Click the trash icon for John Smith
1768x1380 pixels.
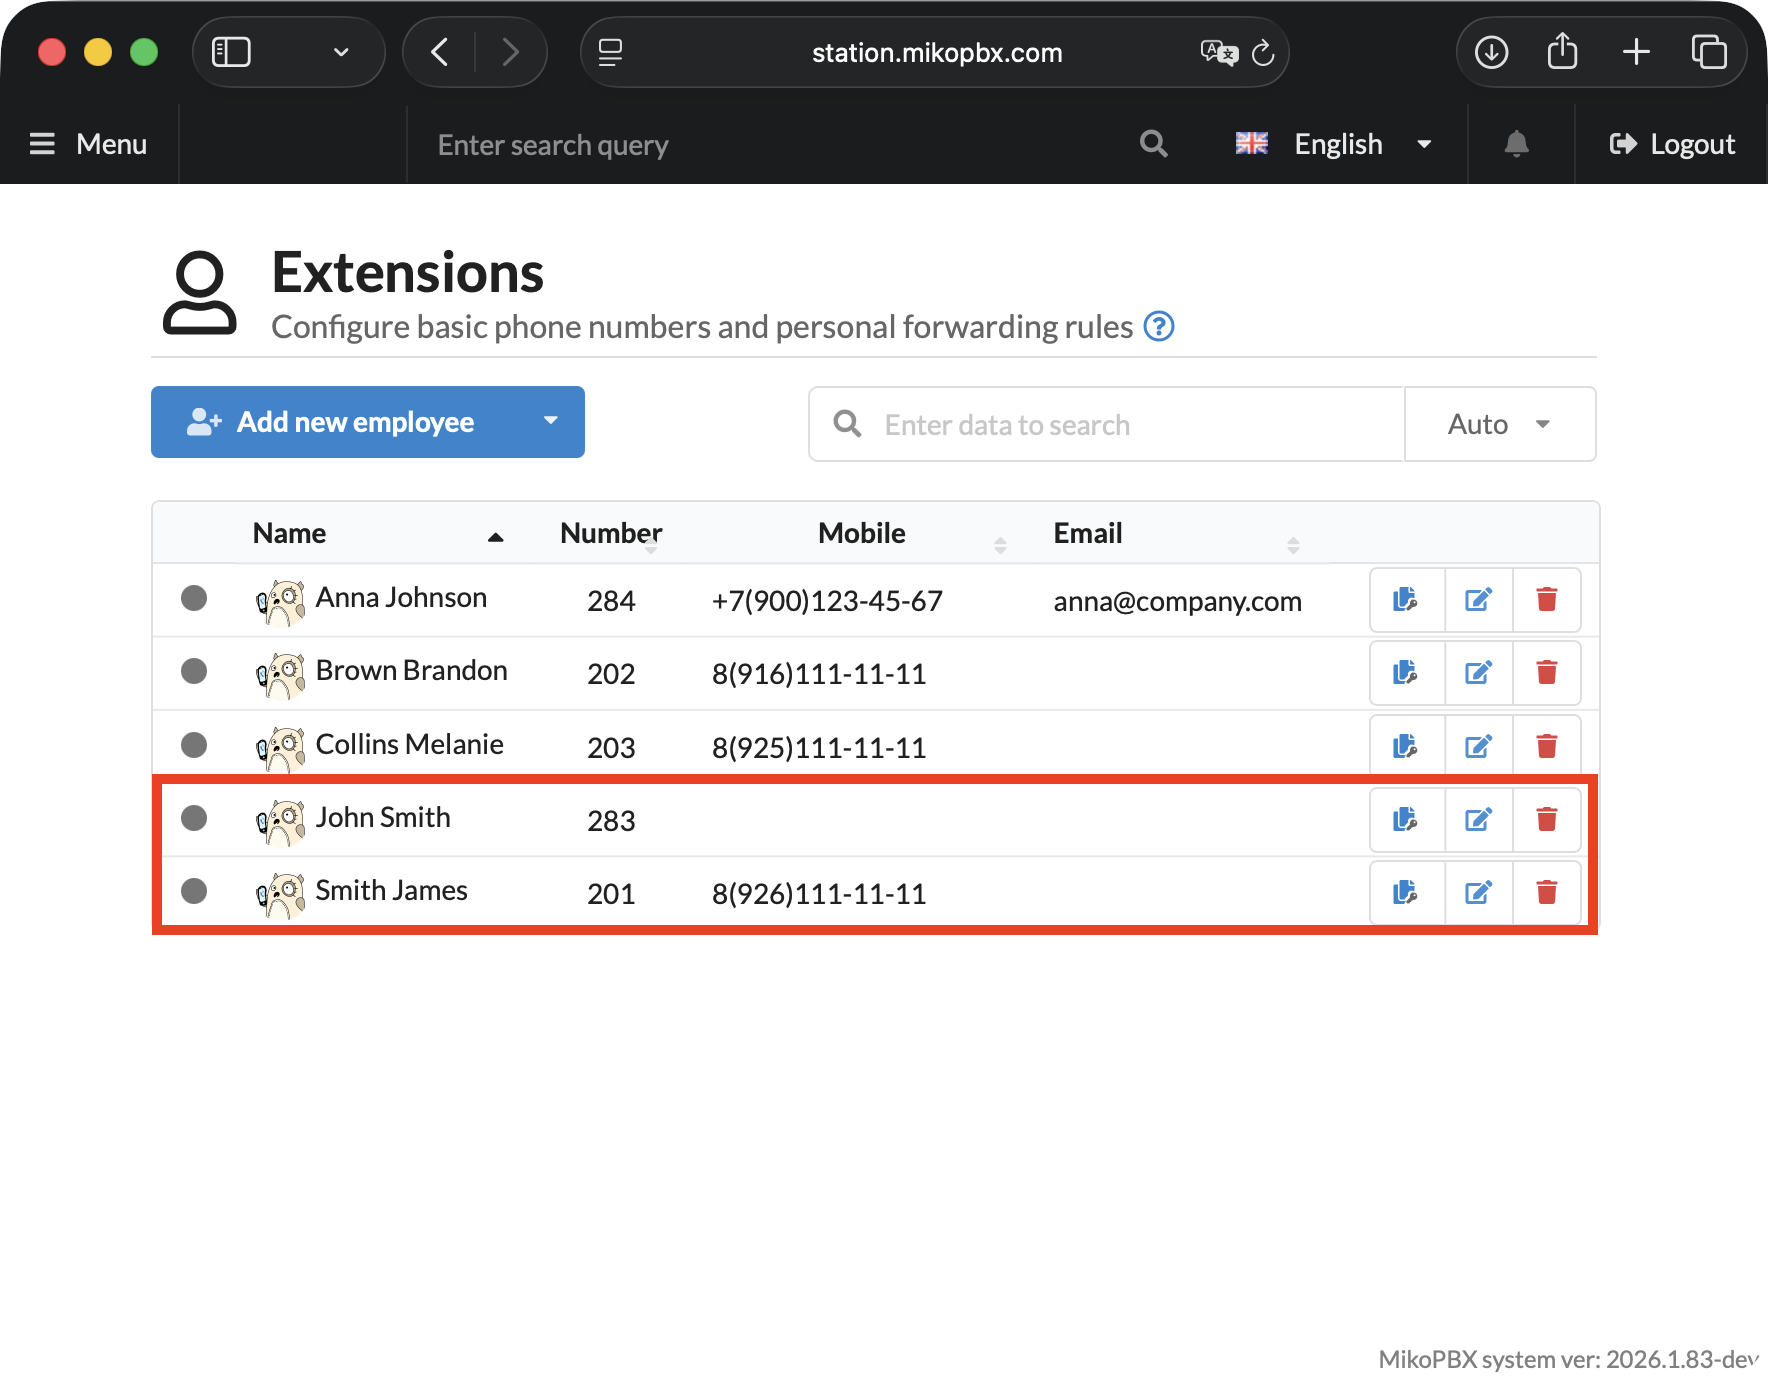1546,820
